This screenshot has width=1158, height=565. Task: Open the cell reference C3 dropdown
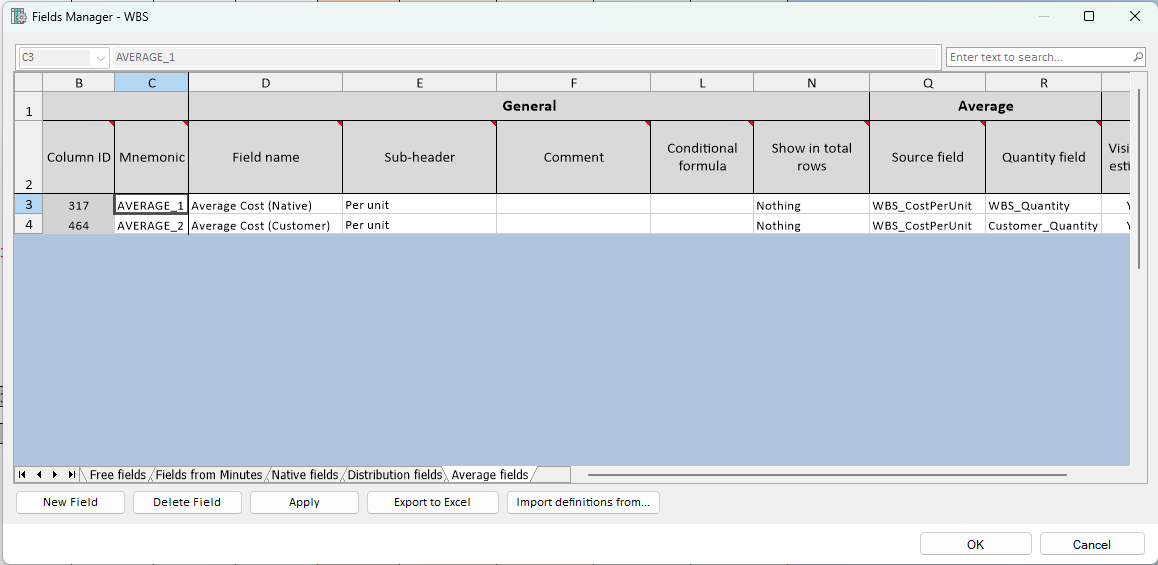[x=100, y=58]
